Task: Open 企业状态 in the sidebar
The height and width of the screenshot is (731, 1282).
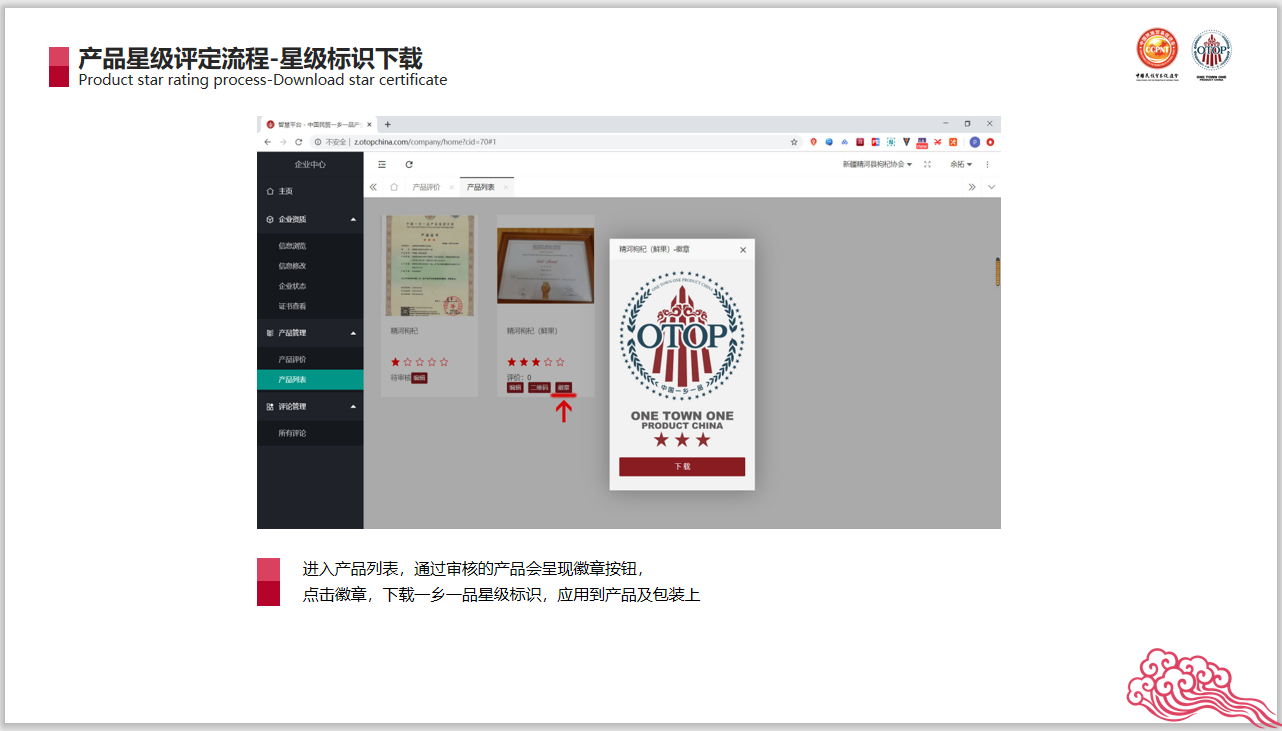Action: point(310,286)
